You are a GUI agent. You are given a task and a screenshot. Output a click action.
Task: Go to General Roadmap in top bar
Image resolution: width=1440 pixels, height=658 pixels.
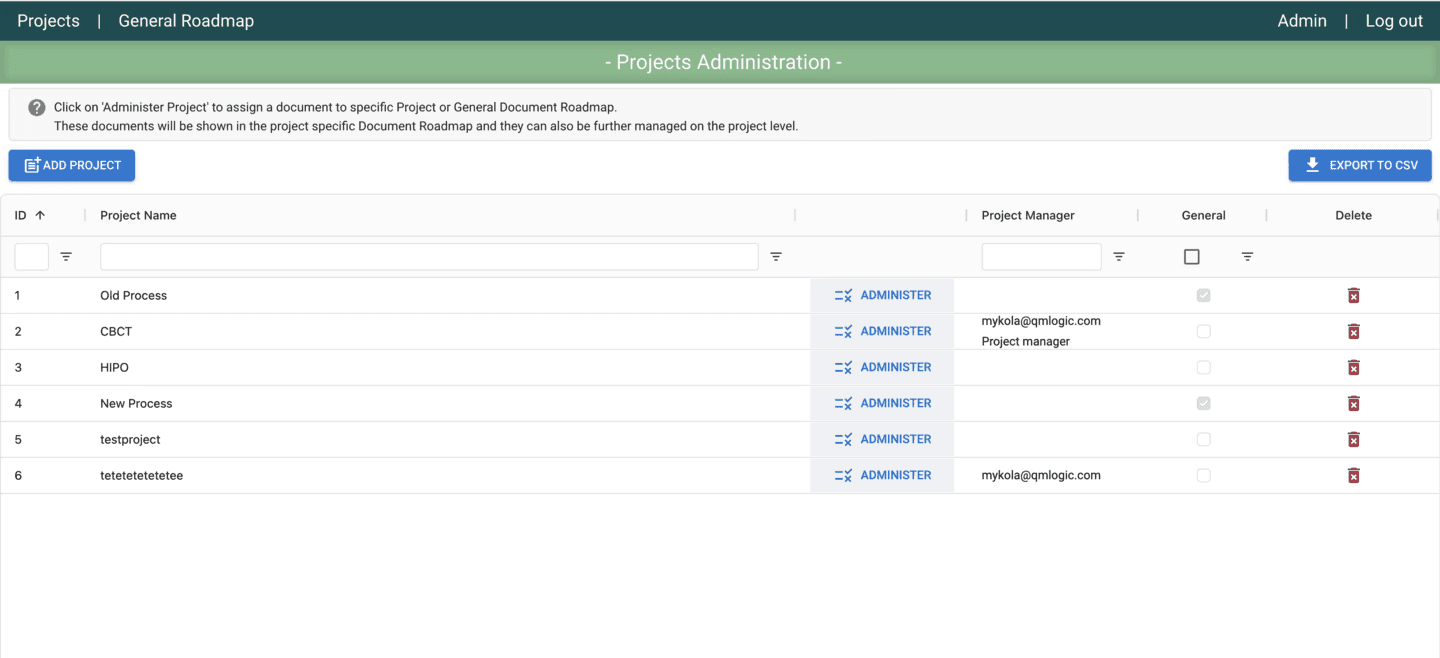click(x=186, y=21)
